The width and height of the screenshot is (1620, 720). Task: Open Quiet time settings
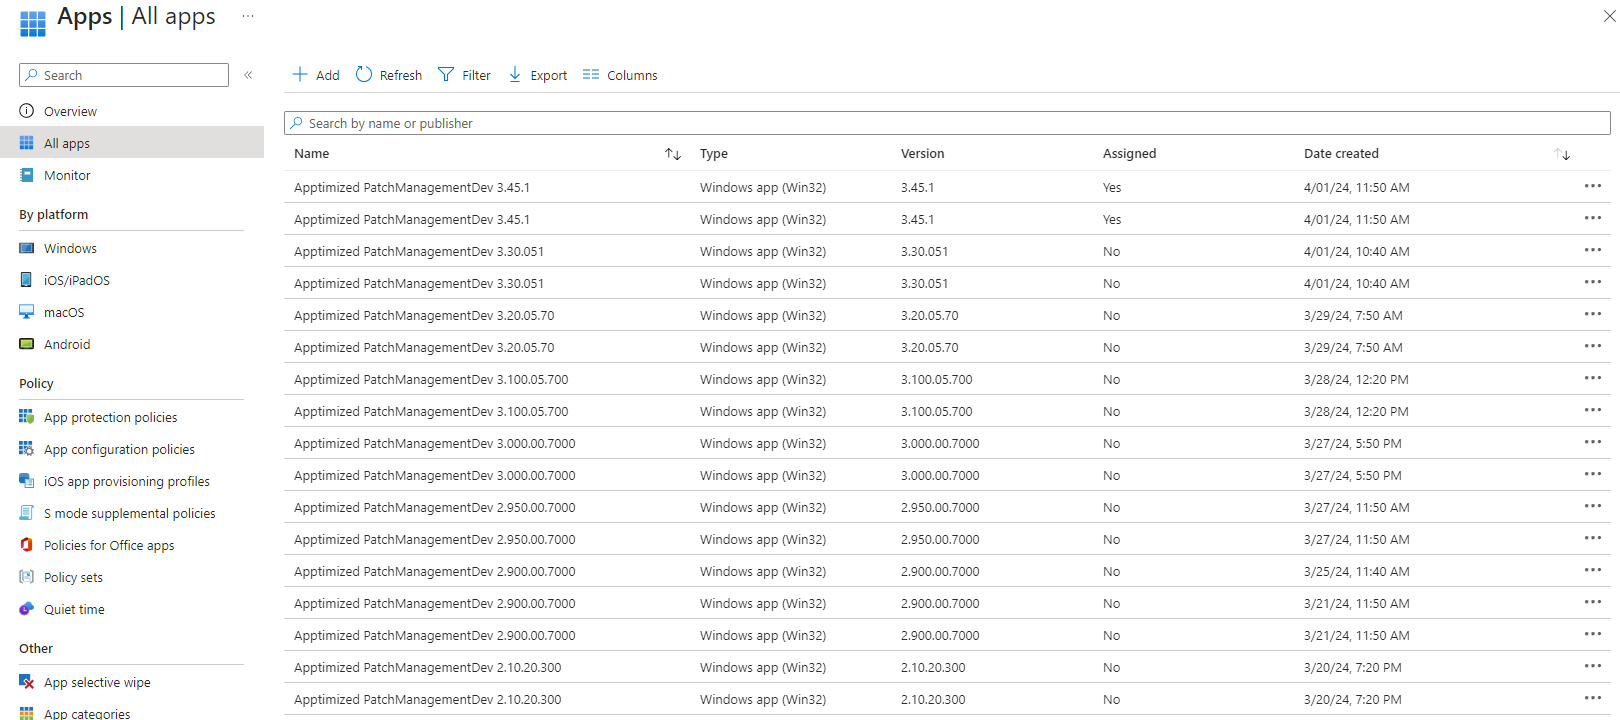[74, 609]
